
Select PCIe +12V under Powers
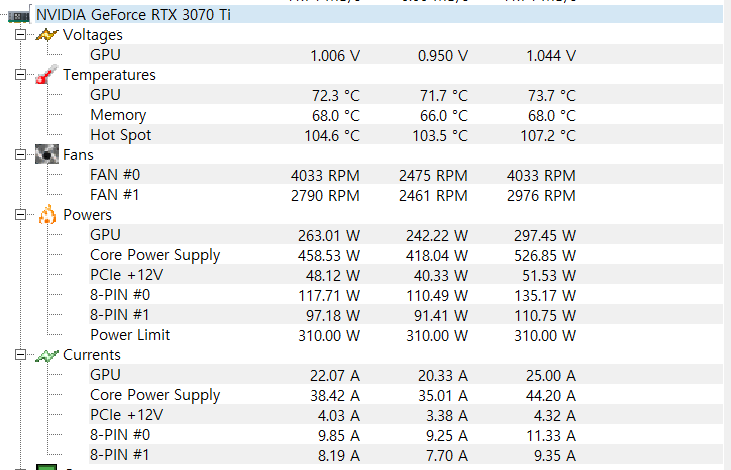[x=406, y=275]
